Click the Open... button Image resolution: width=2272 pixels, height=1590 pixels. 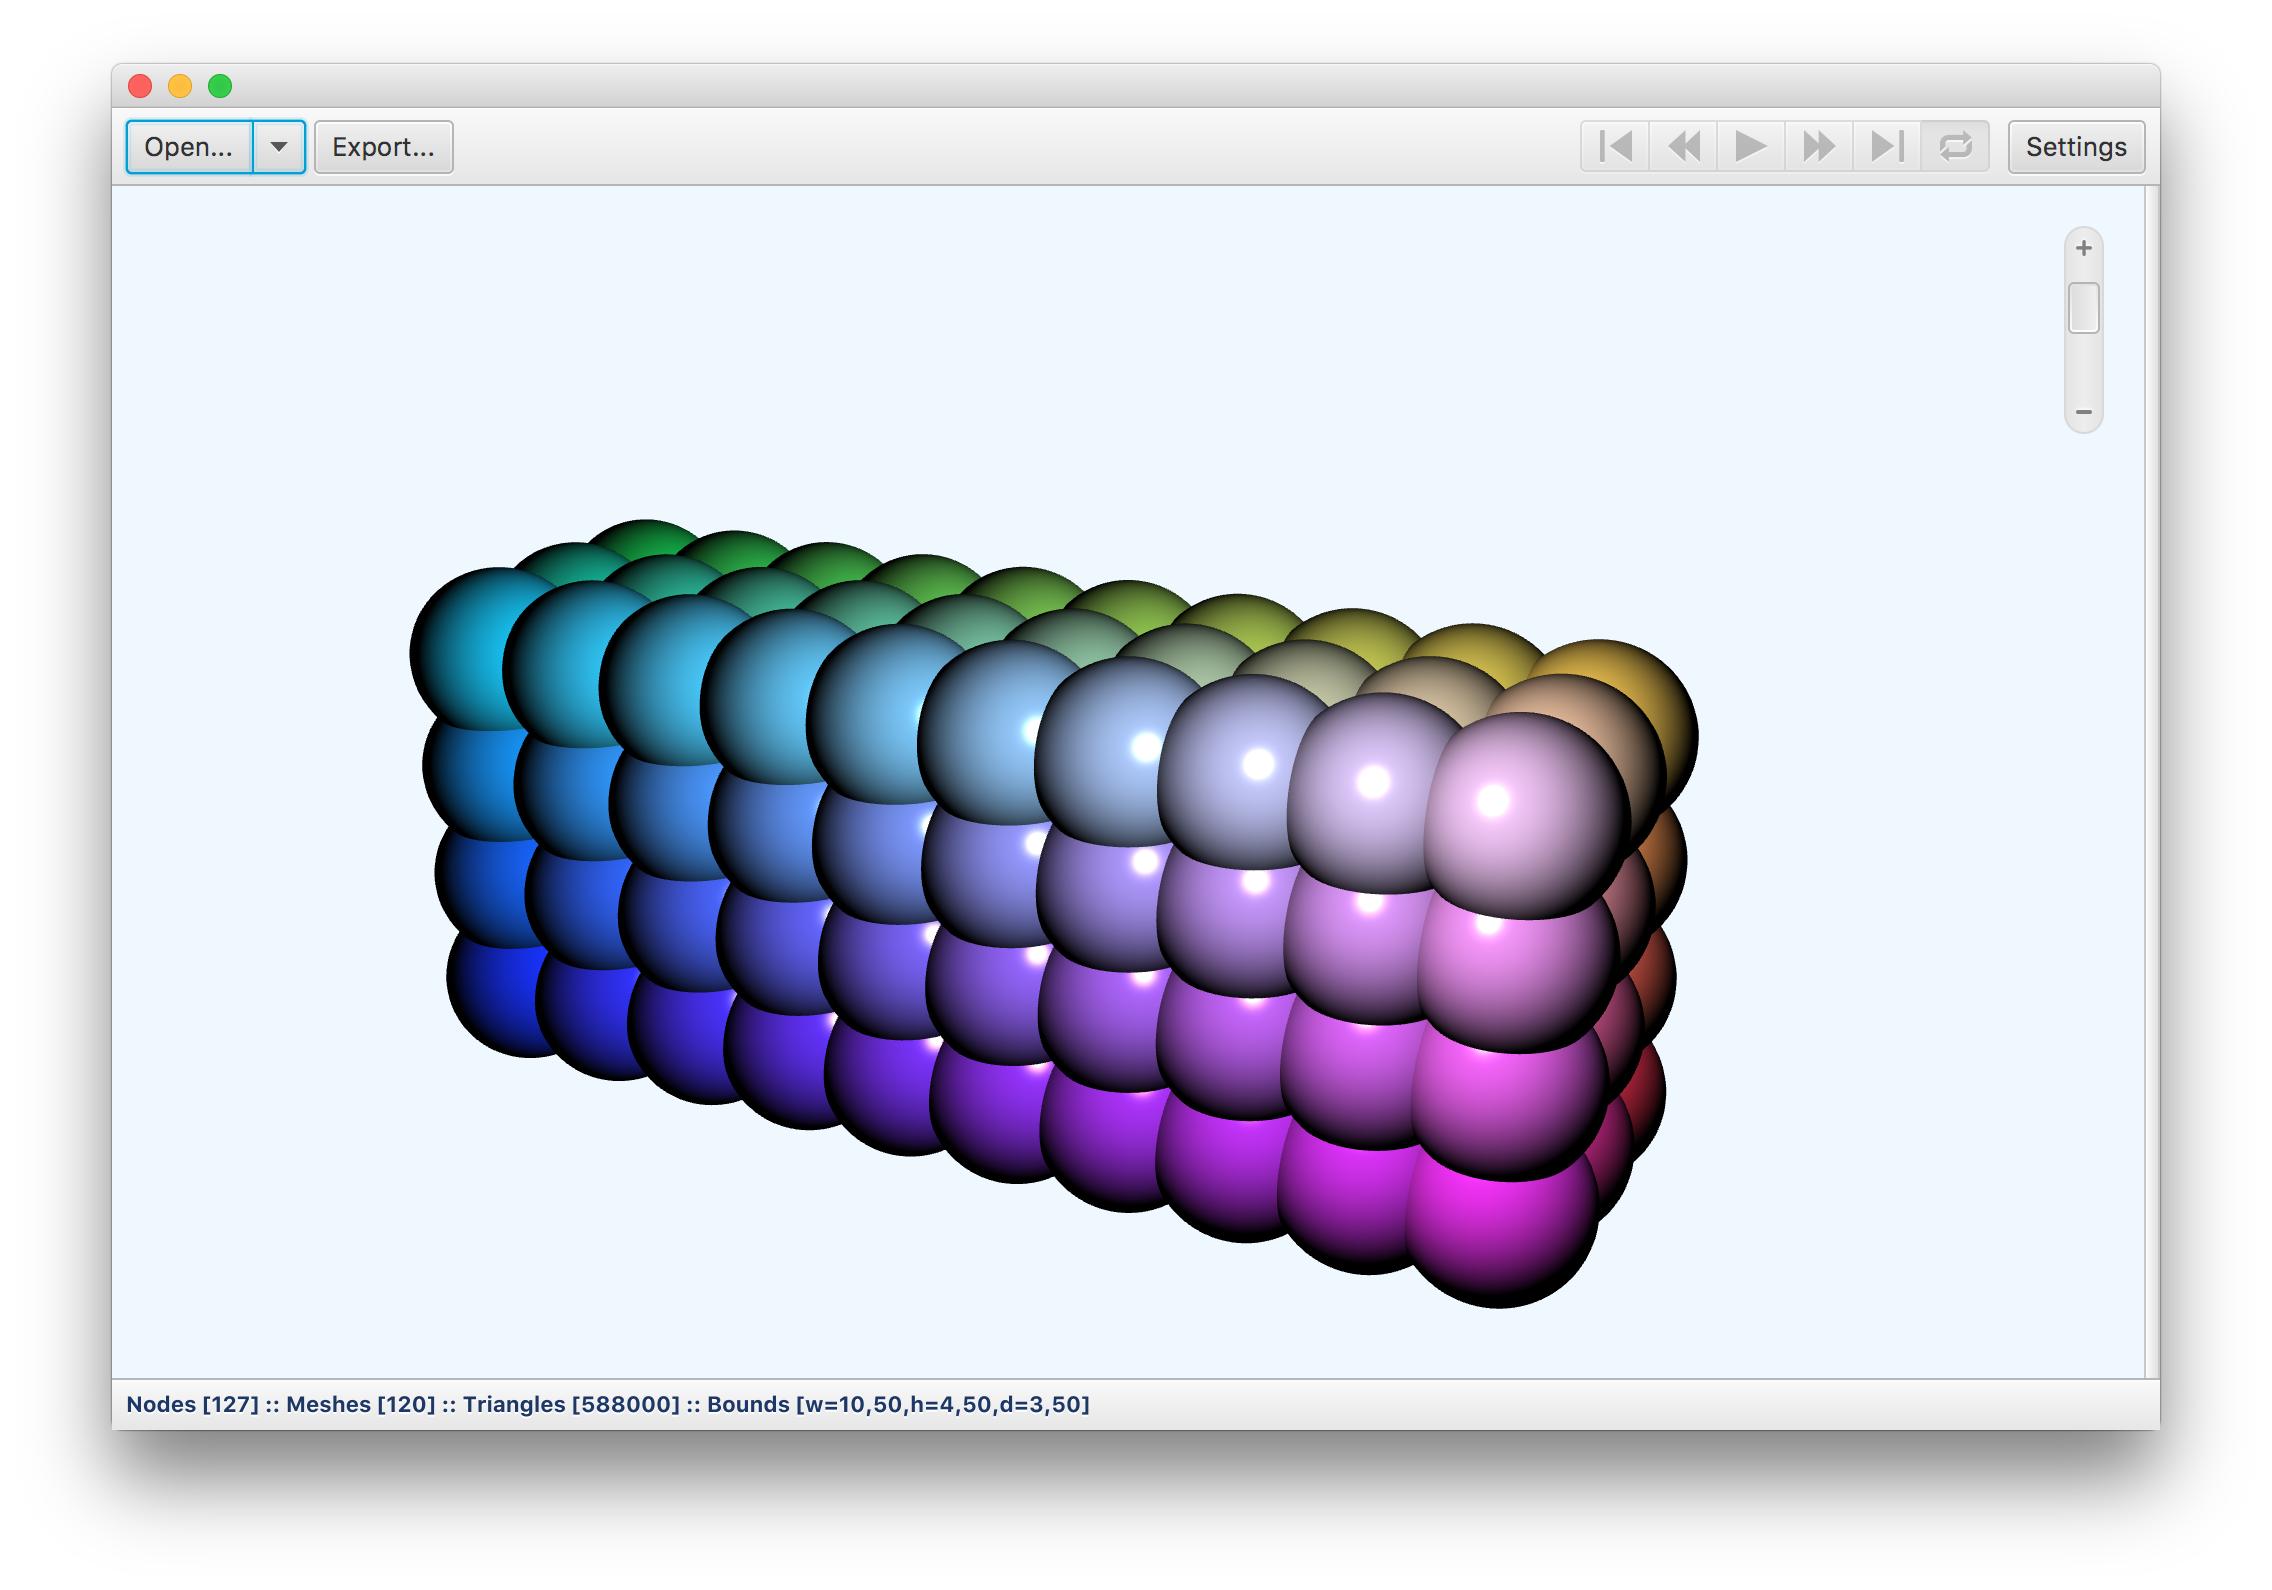click(189, 147)
